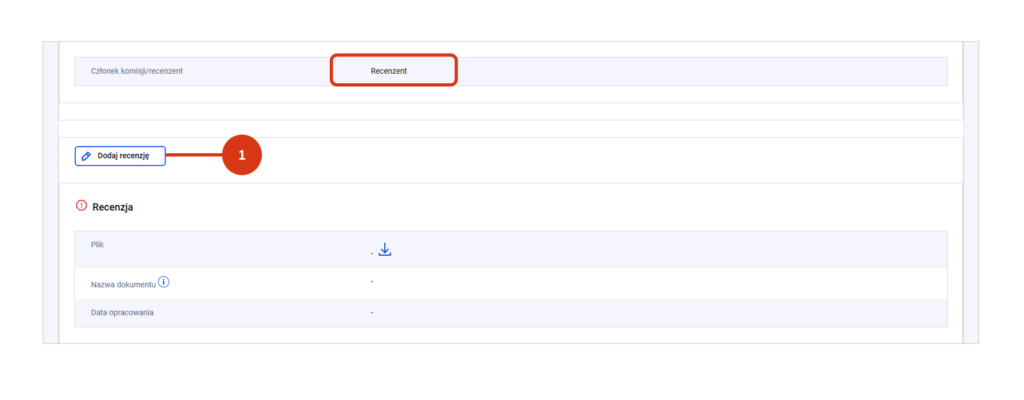Screen dimensions: 1024x400
Task: Click the Dodaj recenzję button
Action: pos(120,156)
